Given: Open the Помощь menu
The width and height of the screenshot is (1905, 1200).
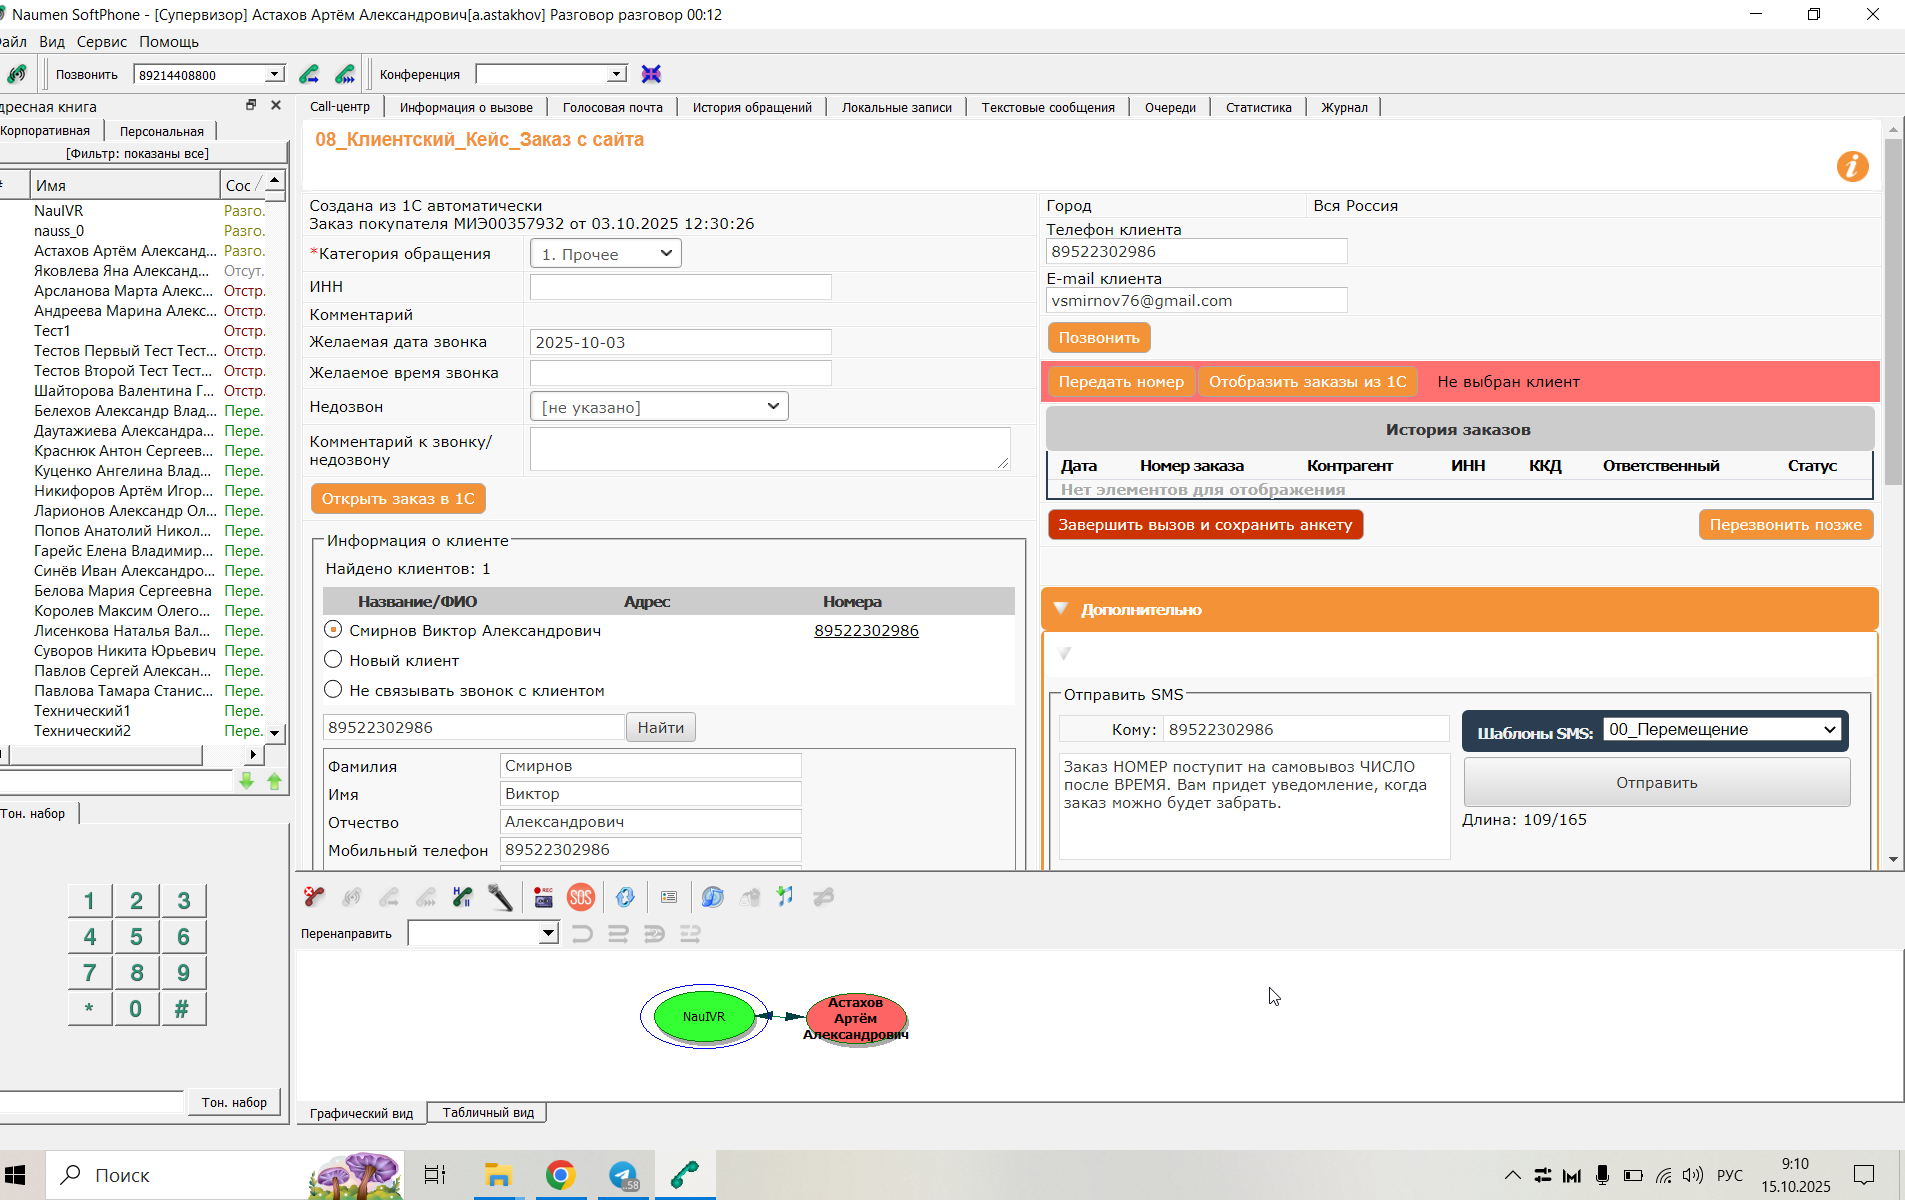Looking at the screenshot, I should (169, 42).
